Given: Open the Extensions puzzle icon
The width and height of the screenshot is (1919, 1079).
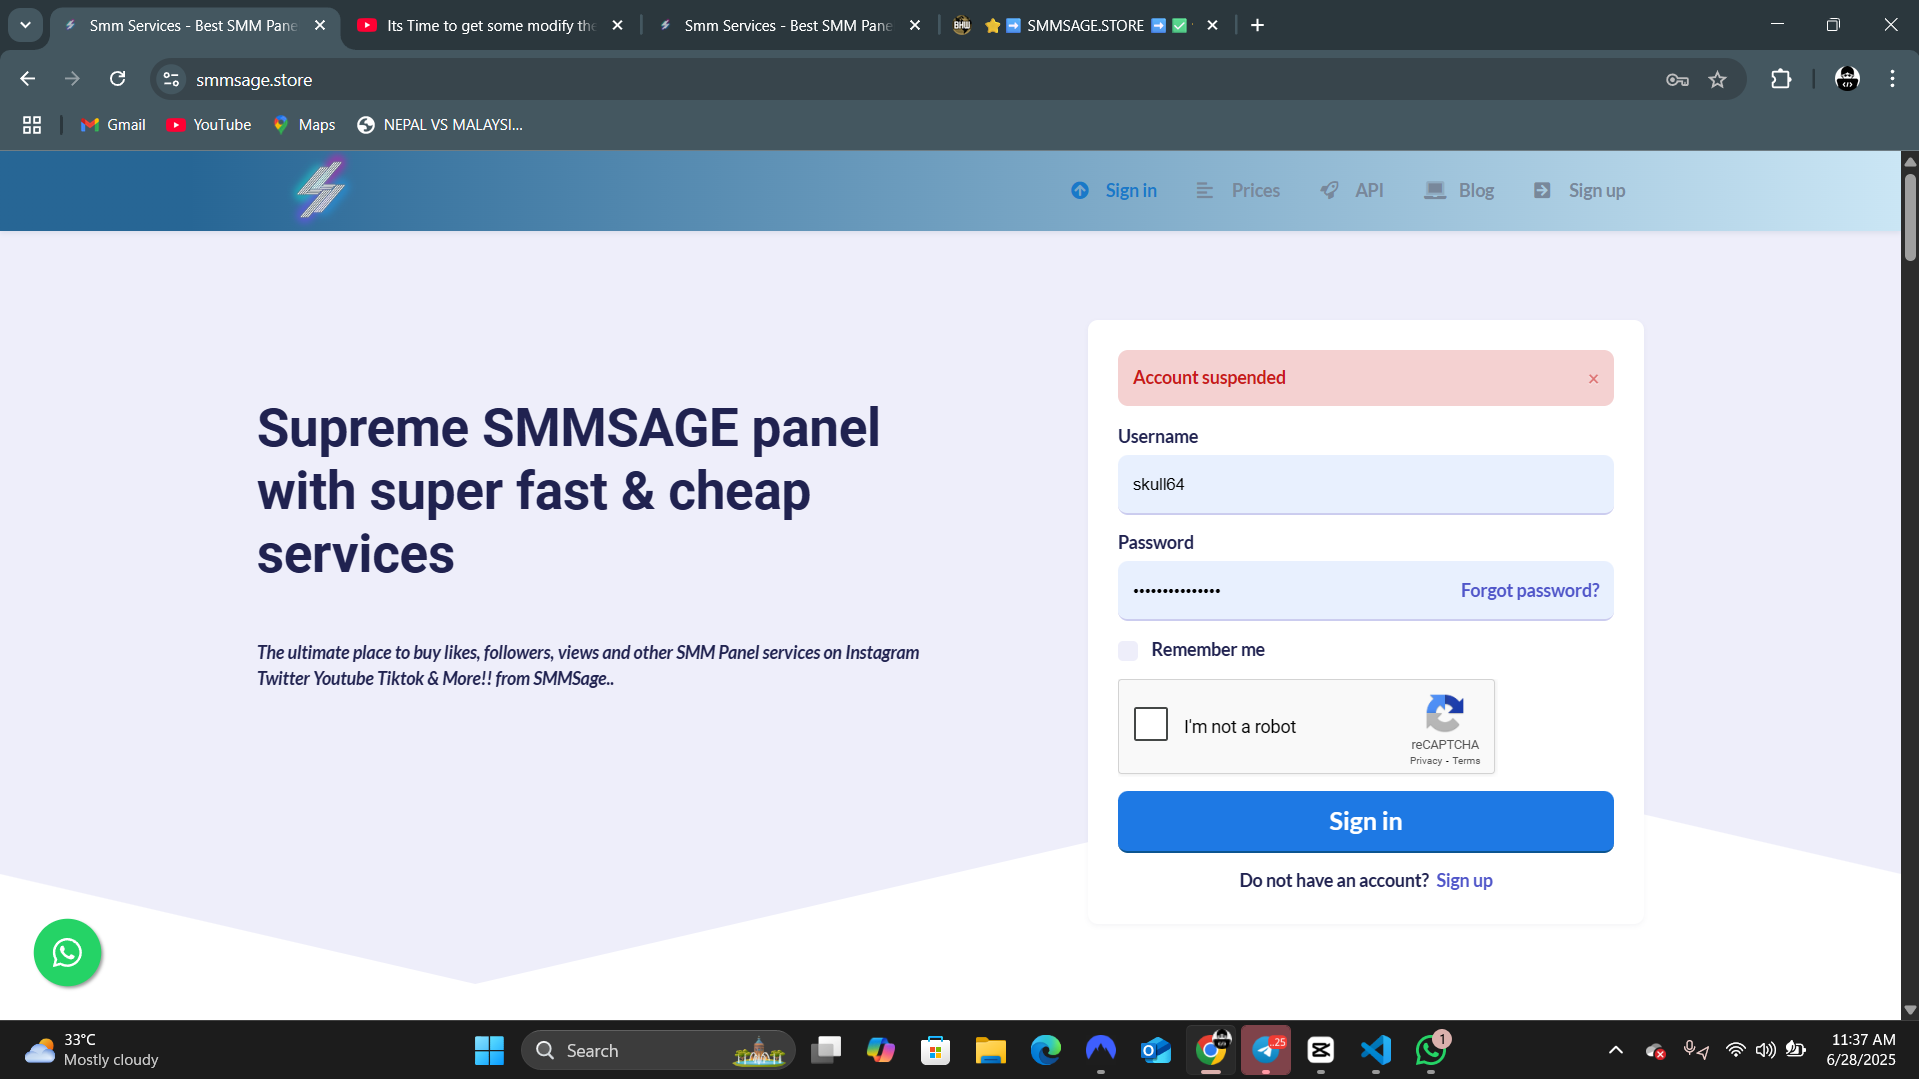Looking at the screenshot, I should point(1781,79).
